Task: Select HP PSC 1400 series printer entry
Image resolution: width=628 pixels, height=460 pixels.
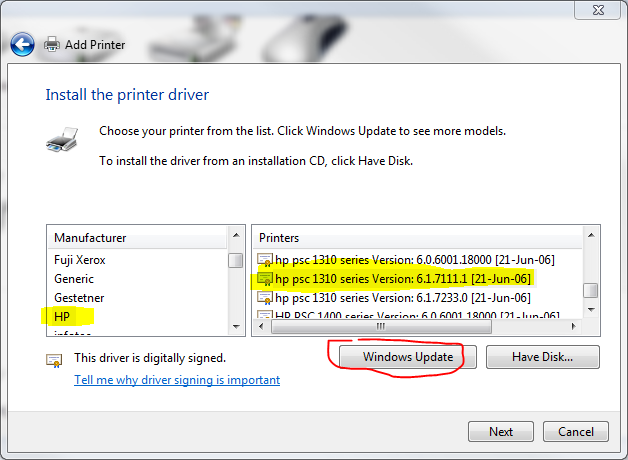Action: [417, 314]
